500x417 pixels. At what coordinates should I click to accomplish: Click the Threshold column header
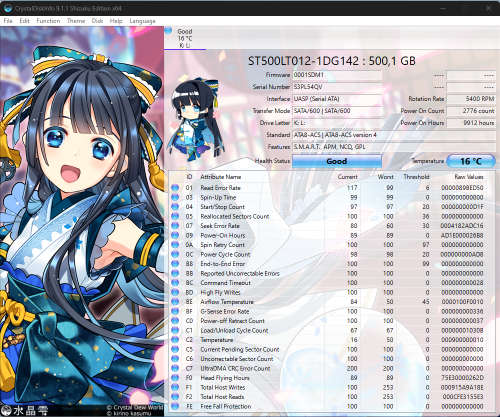coord(416,177)
